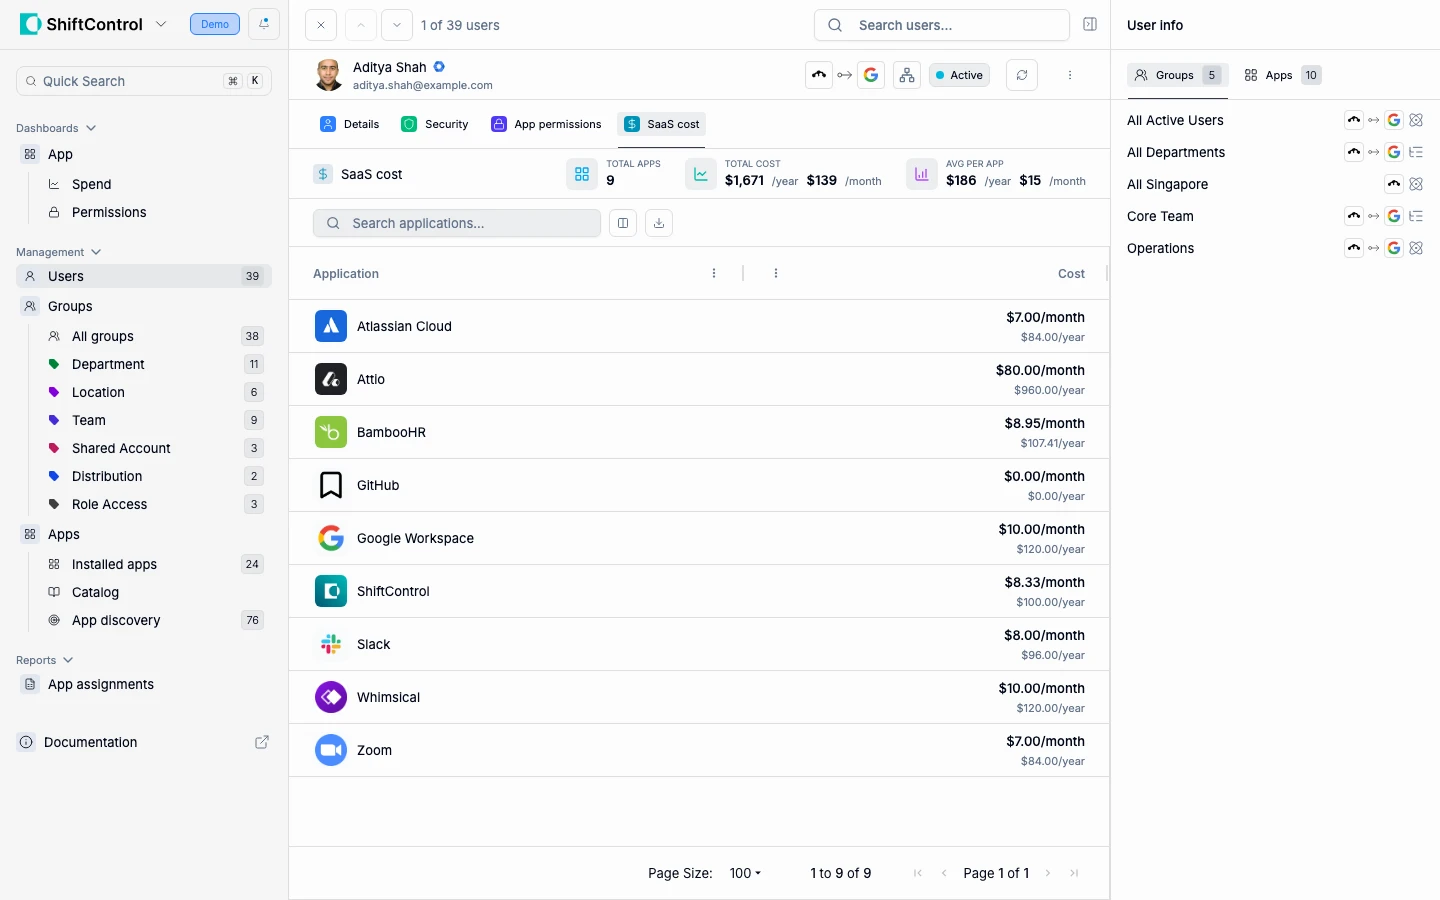
Task: Open the second column options menu
Action: tap(776, 273)
